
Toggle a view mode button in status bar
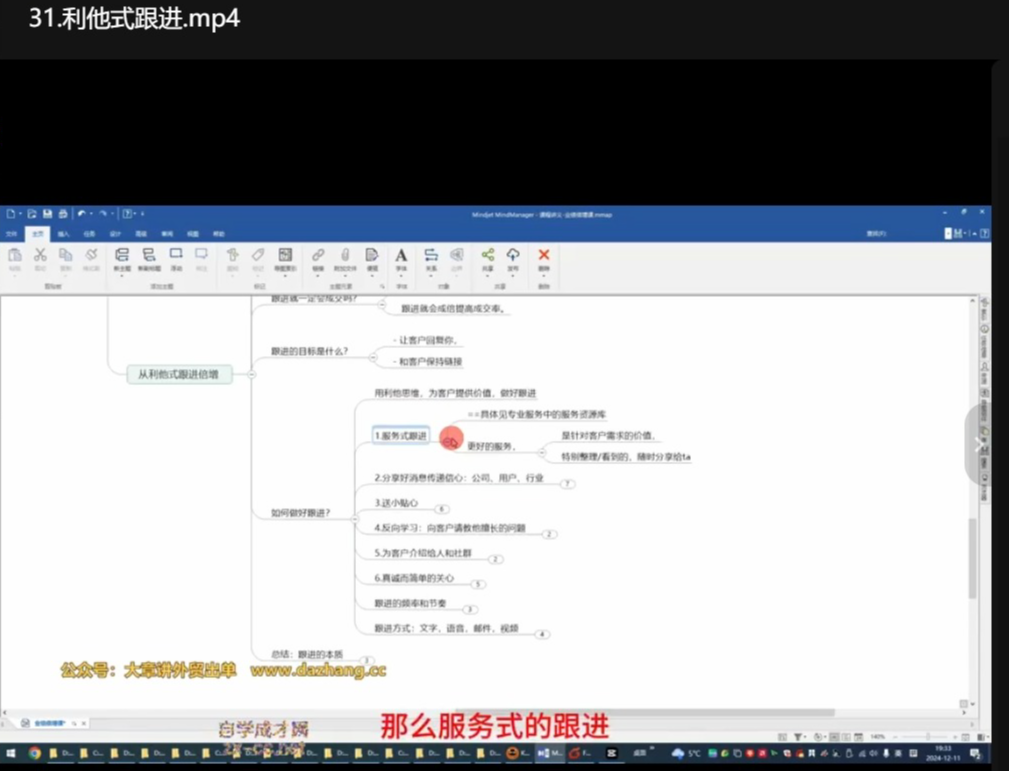point(833,736)
